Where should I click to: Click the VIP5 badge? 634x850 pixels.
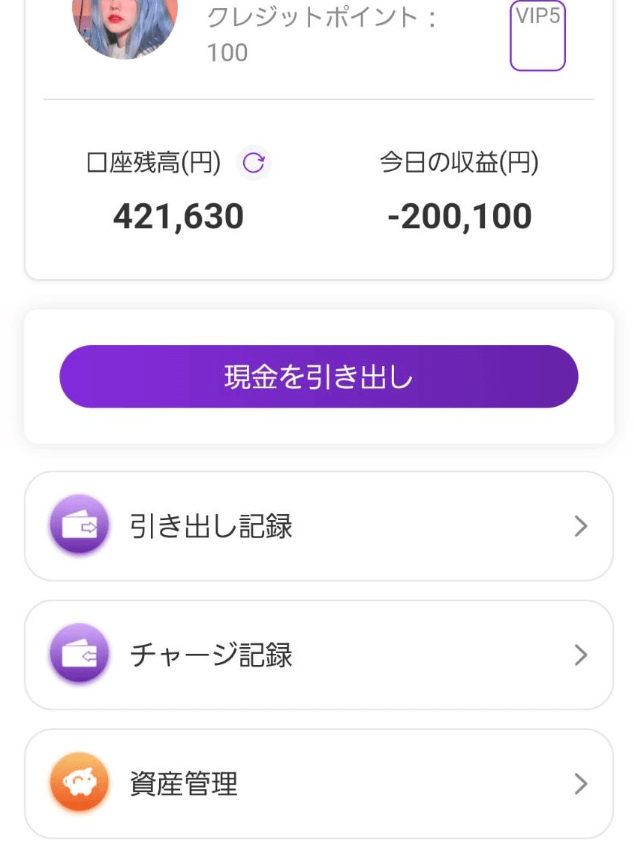point(538,37)
